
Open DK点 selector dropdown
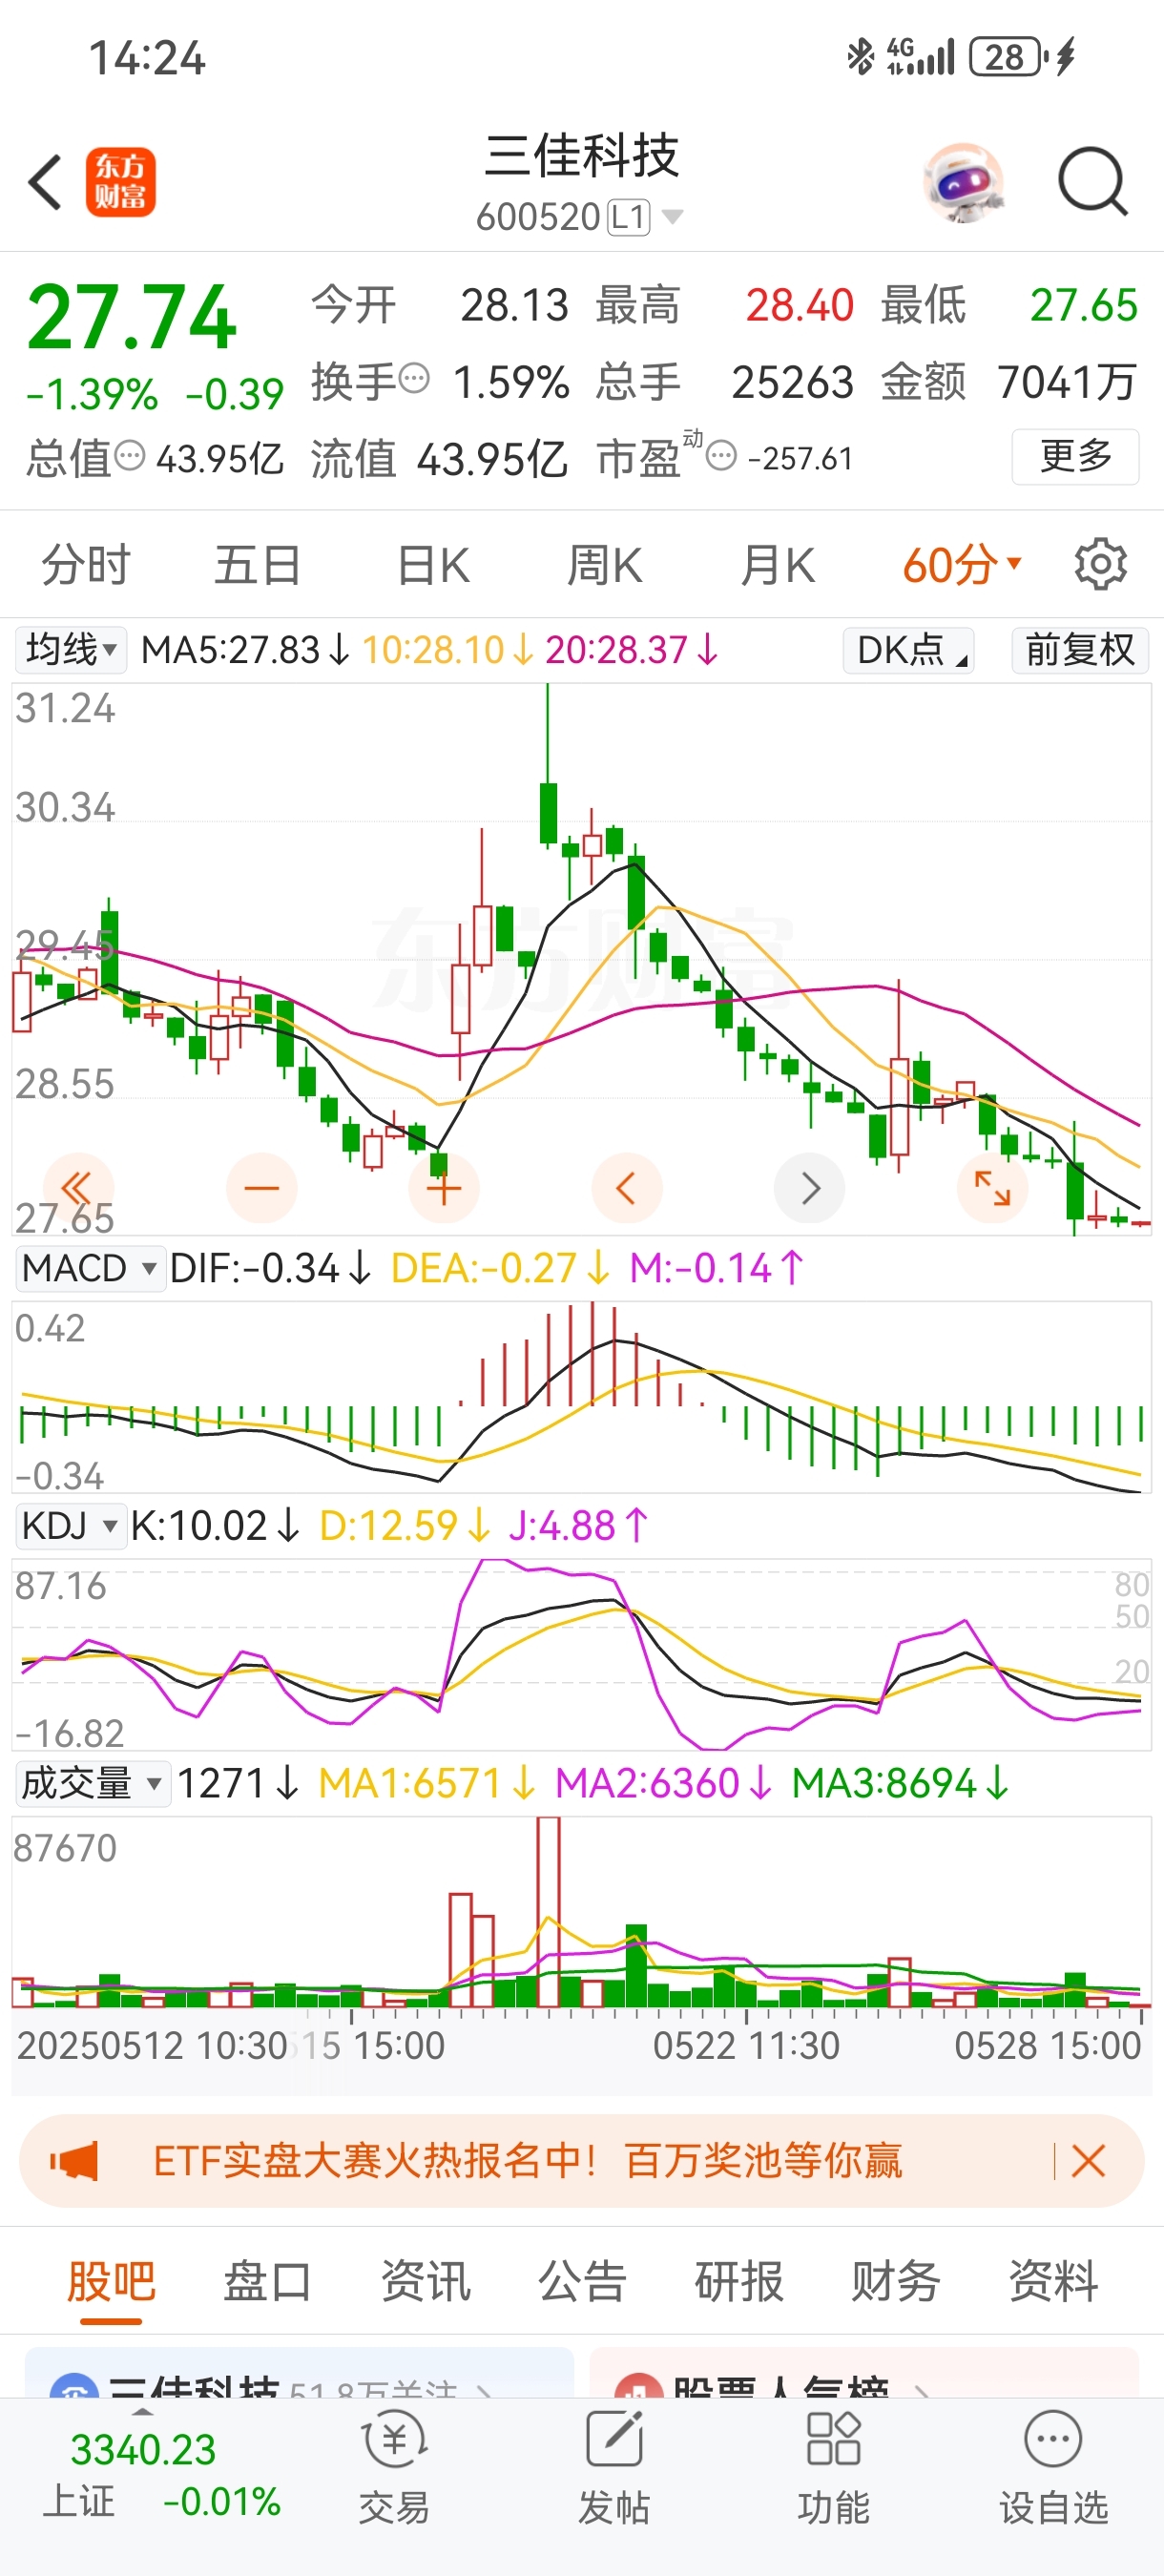click(909, 651)
